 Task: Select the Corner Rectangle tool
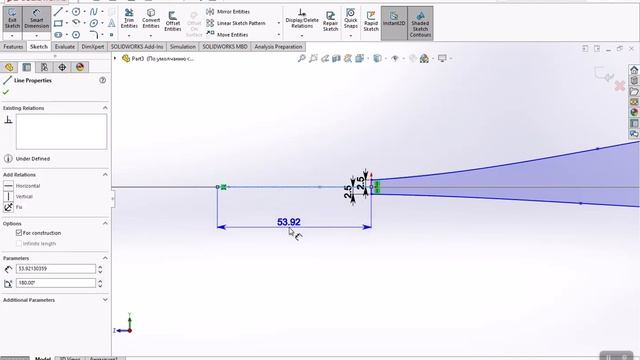(x=58, y=23)
